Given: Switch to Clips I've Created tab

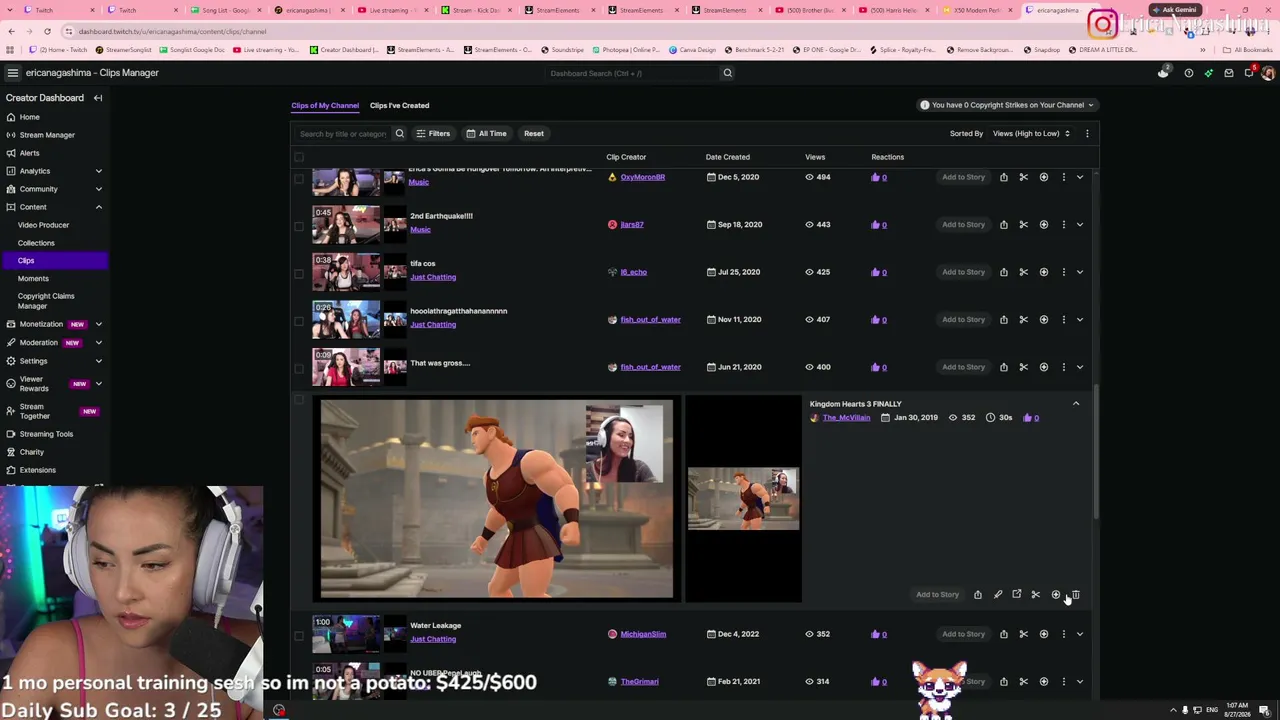Looking at the screenshot, I should (399, 105).
